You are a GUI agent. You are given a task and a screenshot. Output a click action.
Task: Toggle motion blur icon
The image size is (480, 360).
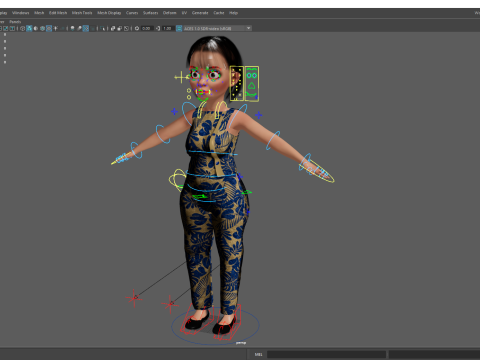coord(79,28)
